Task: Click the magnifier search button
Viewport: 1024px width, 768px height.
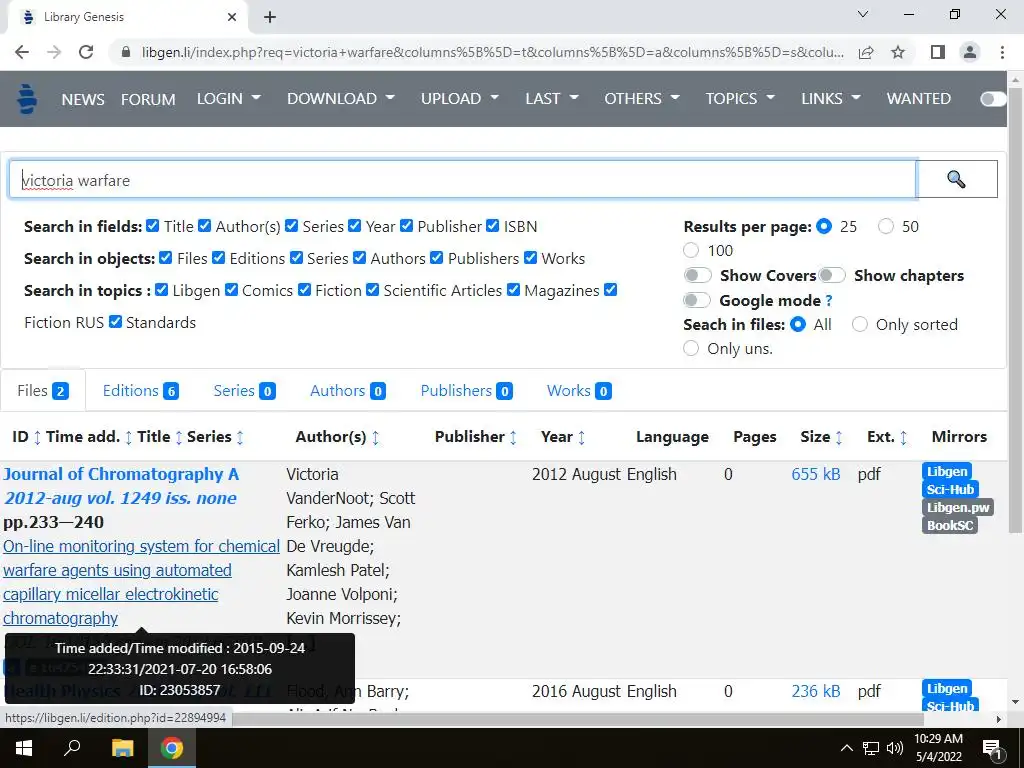Action: pyautogui.click(x=956, y=179)
